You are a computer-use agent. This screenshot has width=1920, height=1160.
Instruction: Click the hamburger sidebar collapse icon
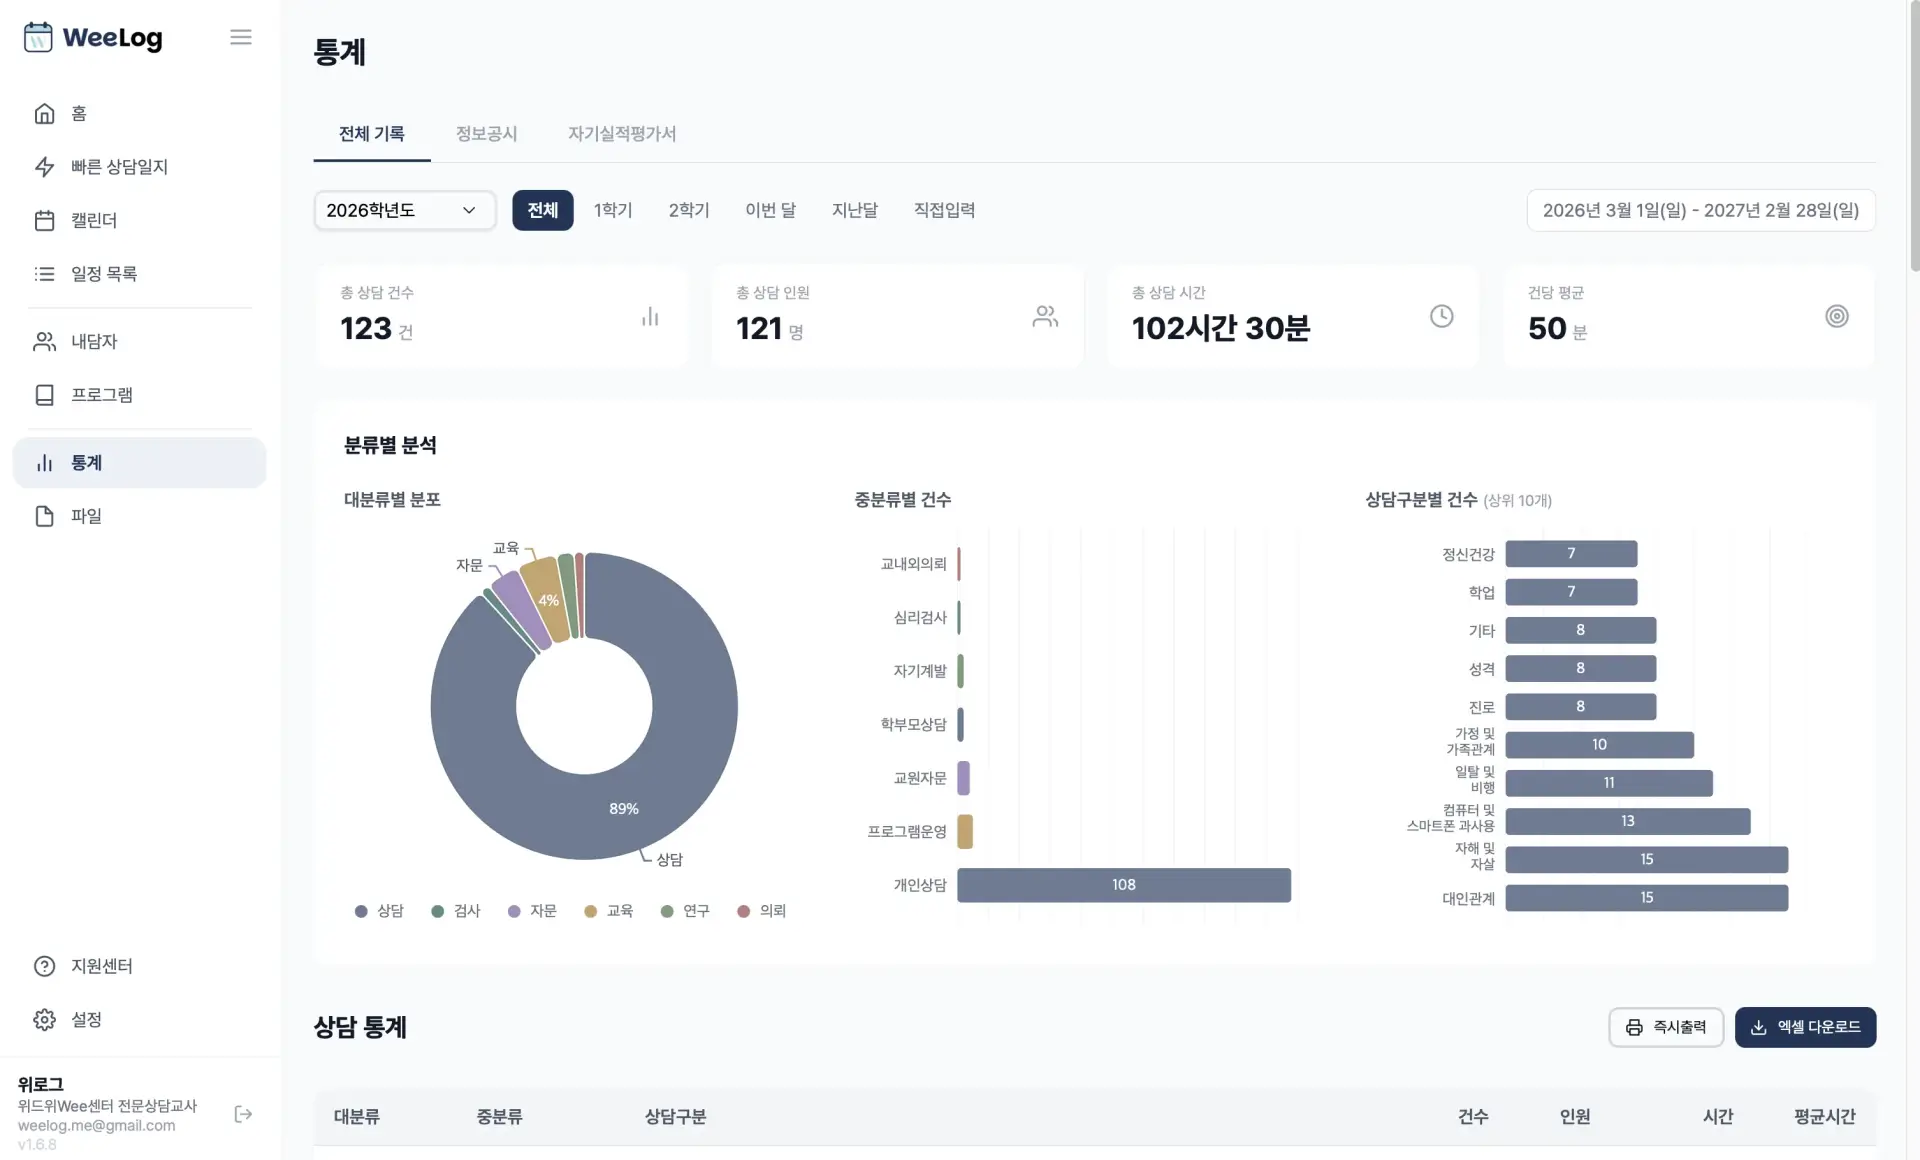[240, 37]
